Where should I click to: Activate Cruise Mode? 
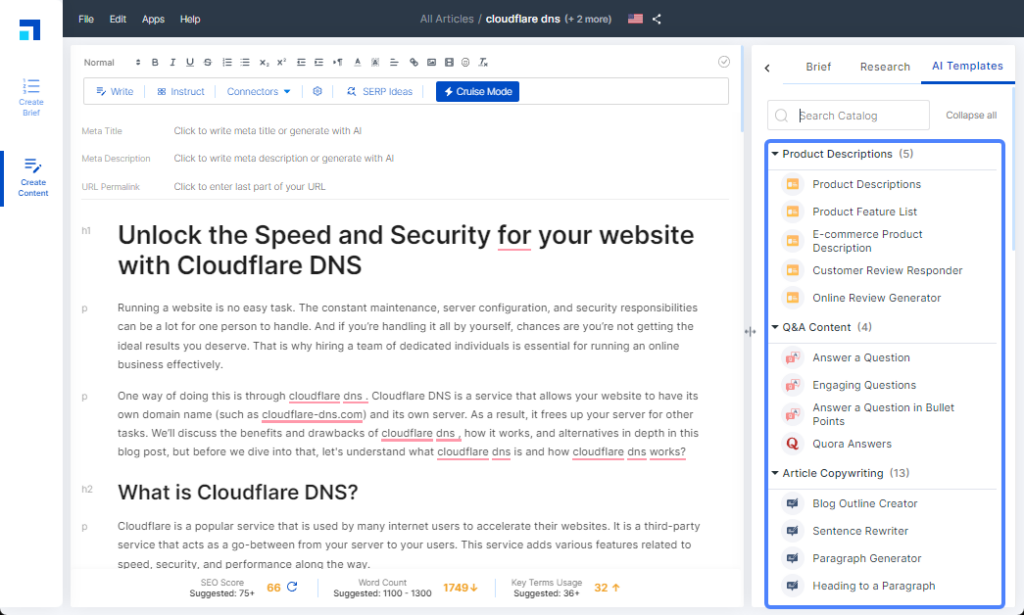(477, 91)
